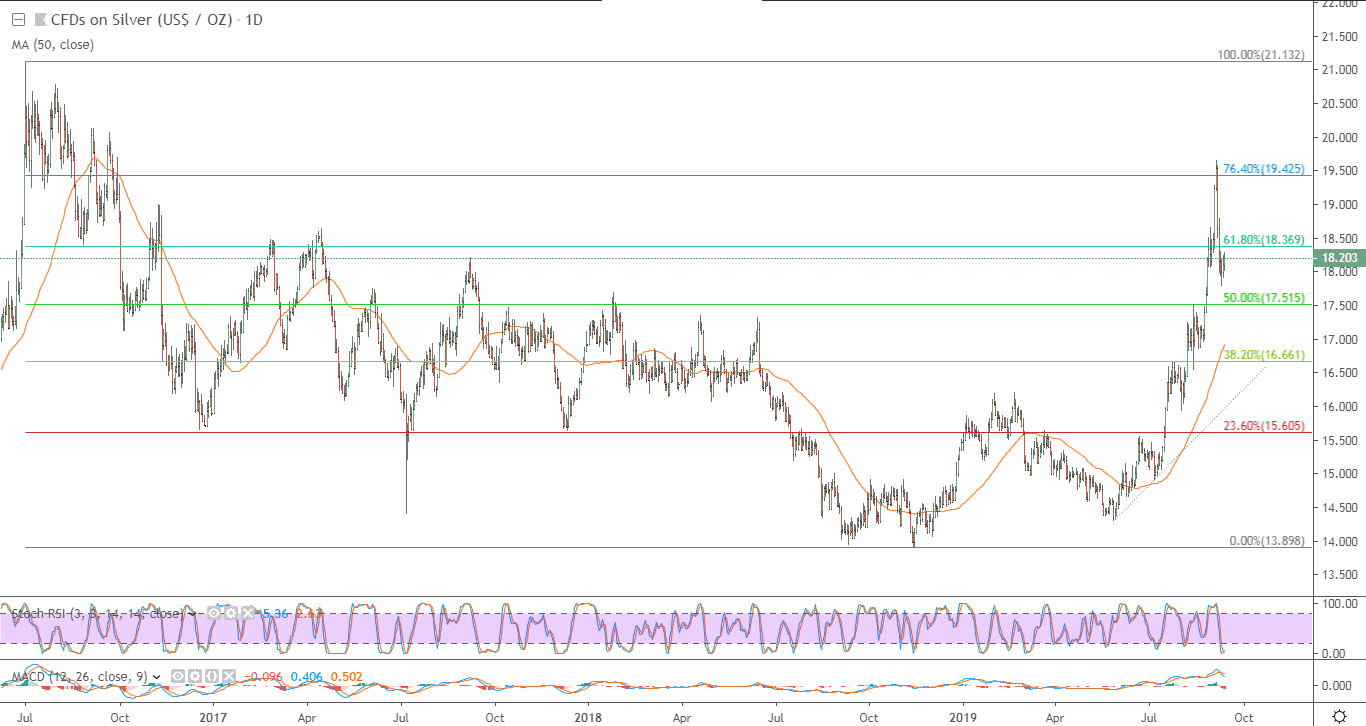Select the 38.20% (16.661) Fibonacci level label
Screen dimensions: 1366x726
tap(1264, 355)
